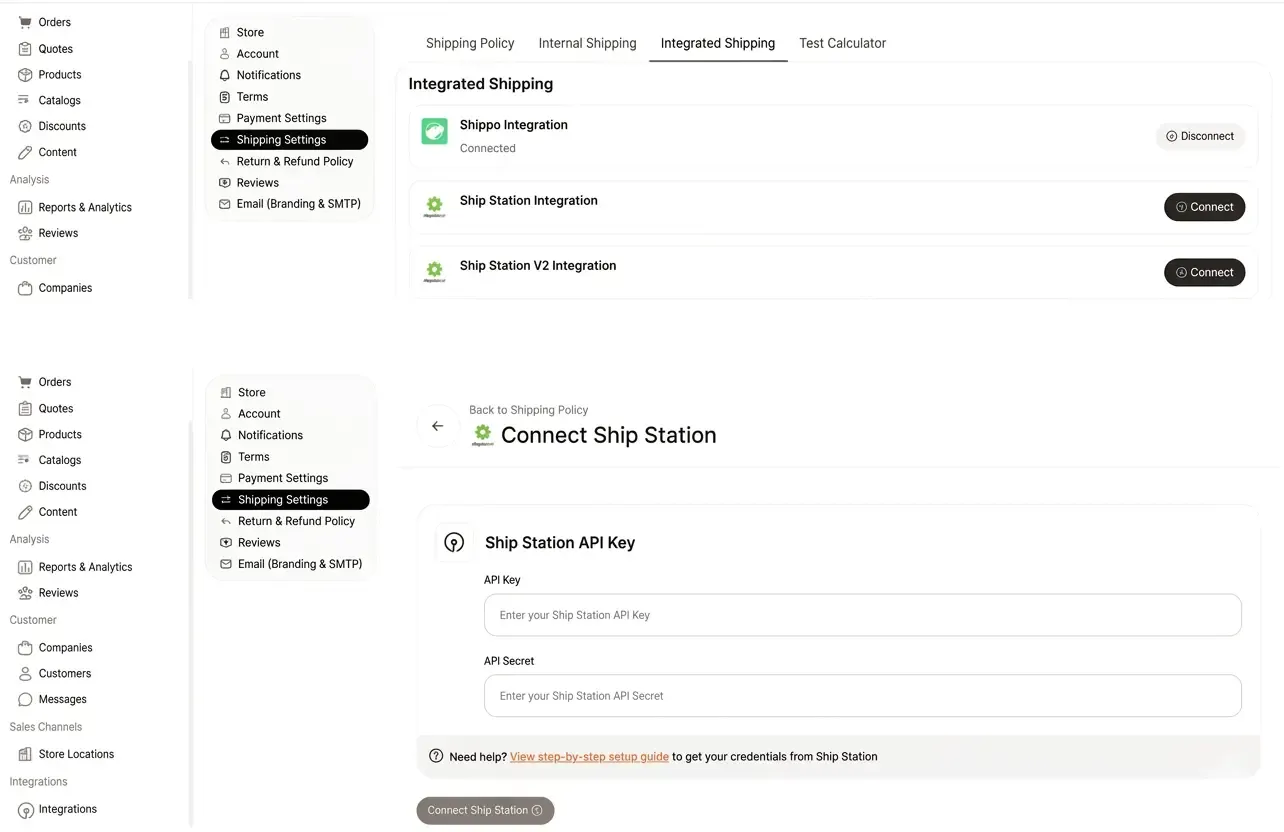Open Integrations in the lower sidebar
The image size is (1284, 832).
click(x=58, y=809)
